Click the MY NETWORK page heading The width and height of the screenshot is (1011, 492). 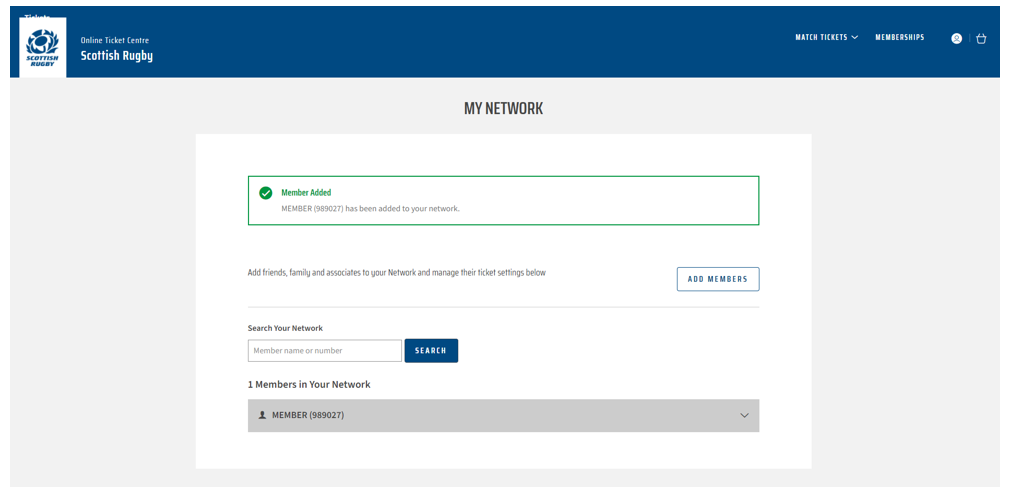(504, 109)
